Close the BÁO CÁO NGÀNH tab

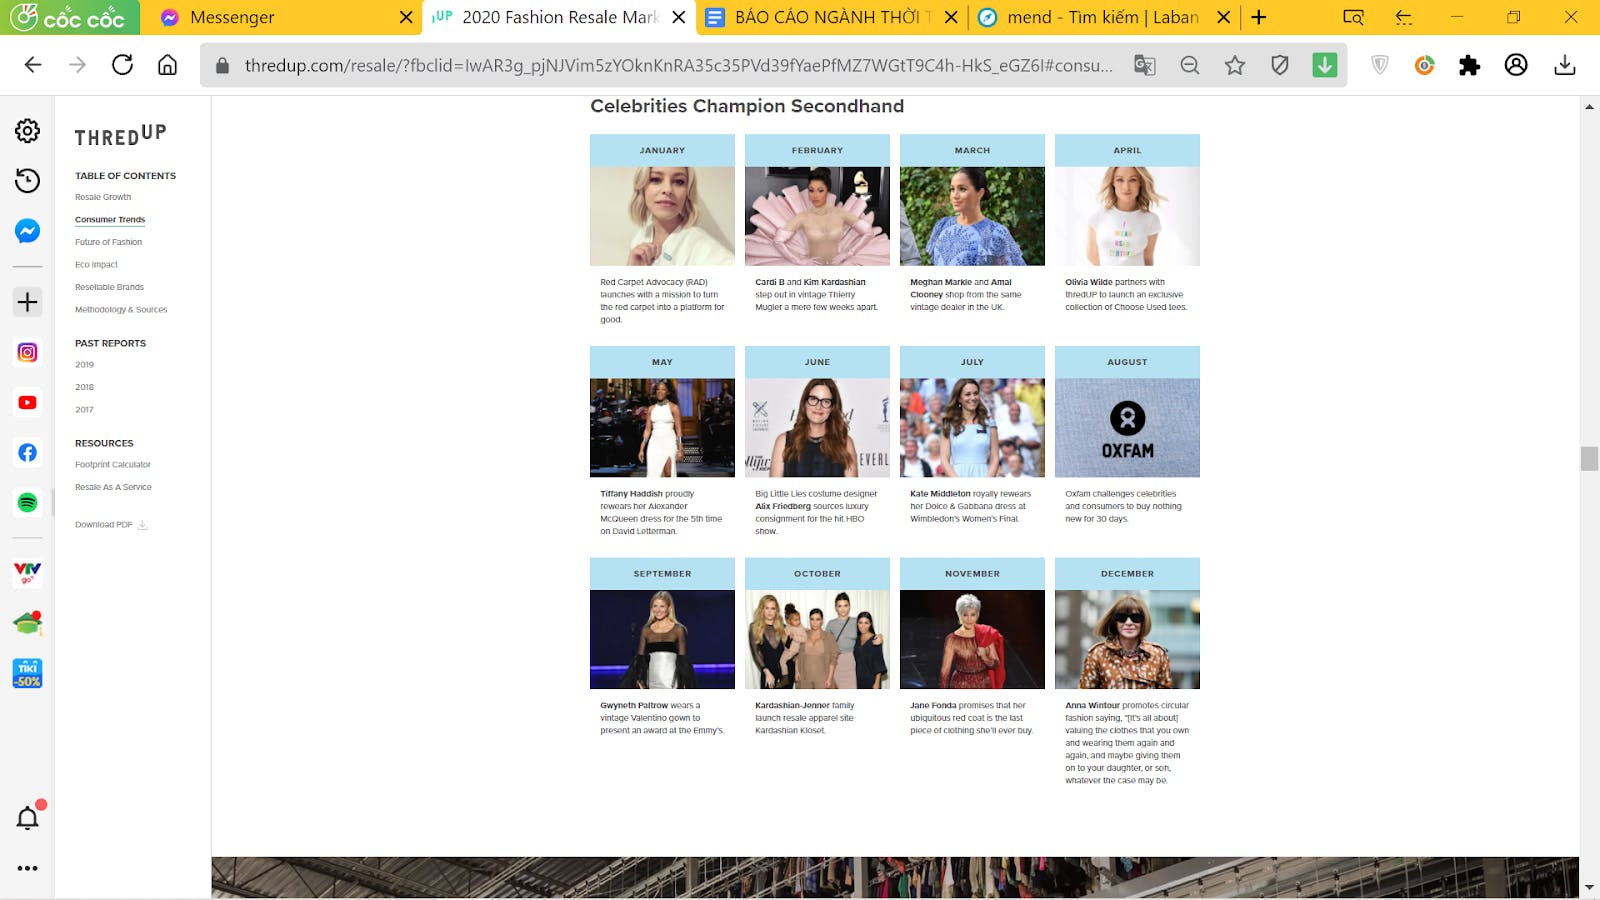[951, 17]
